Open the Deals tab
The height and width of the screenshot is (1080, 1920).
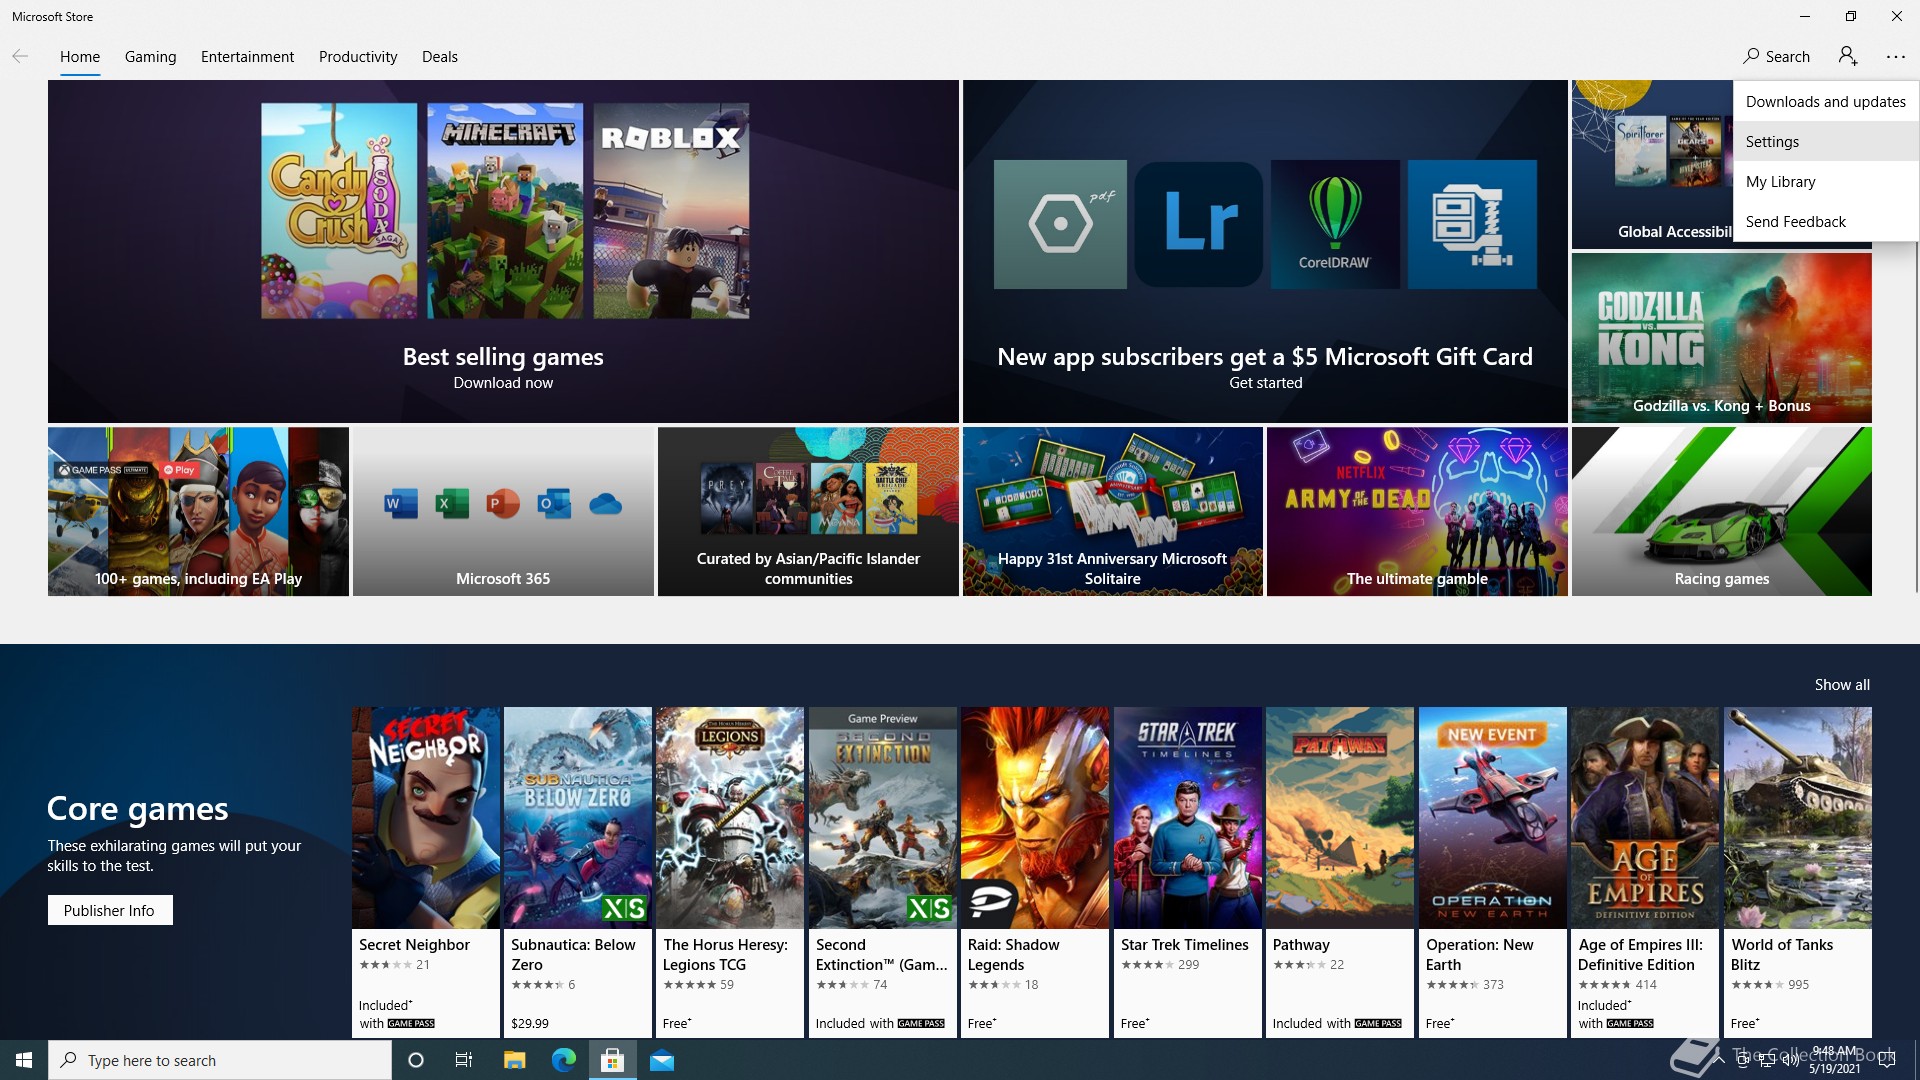click(439, 56)
